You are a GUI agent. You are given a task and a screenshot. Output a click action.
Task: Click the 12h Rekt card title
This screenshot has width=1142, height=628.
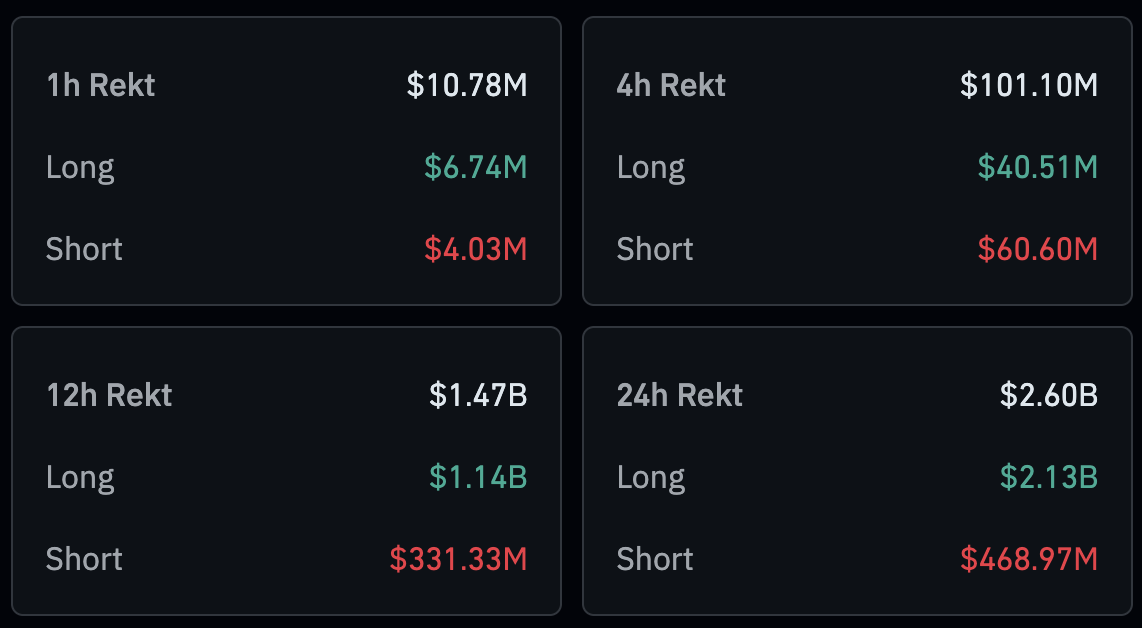[x=109, y=395]
